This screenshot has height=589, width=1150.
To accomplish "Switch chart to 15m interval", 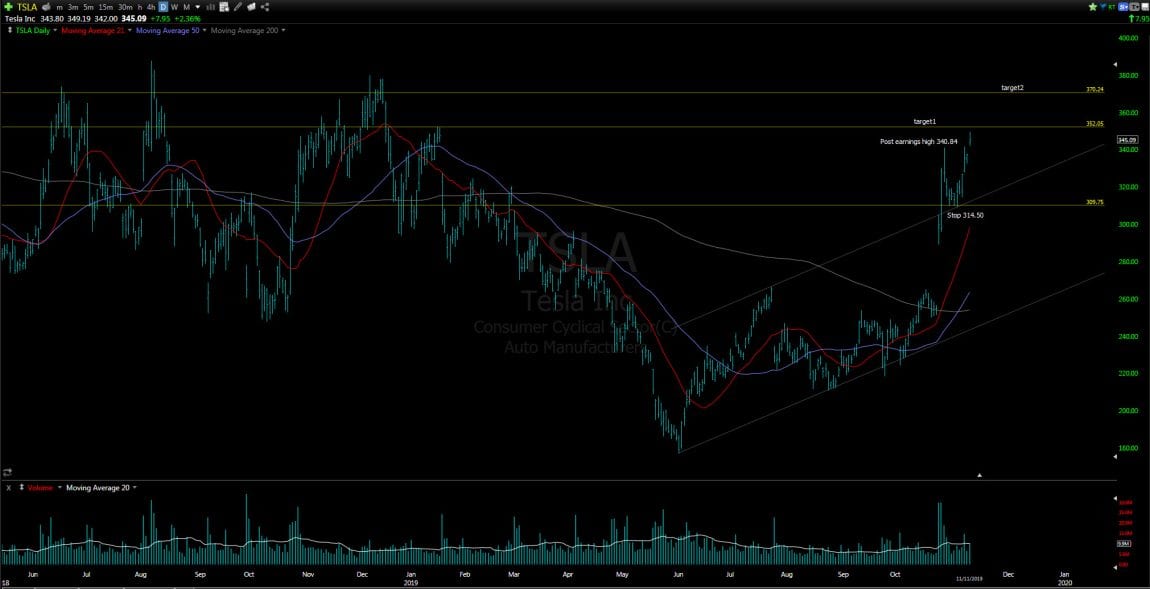I will click(x=106, y=7).
